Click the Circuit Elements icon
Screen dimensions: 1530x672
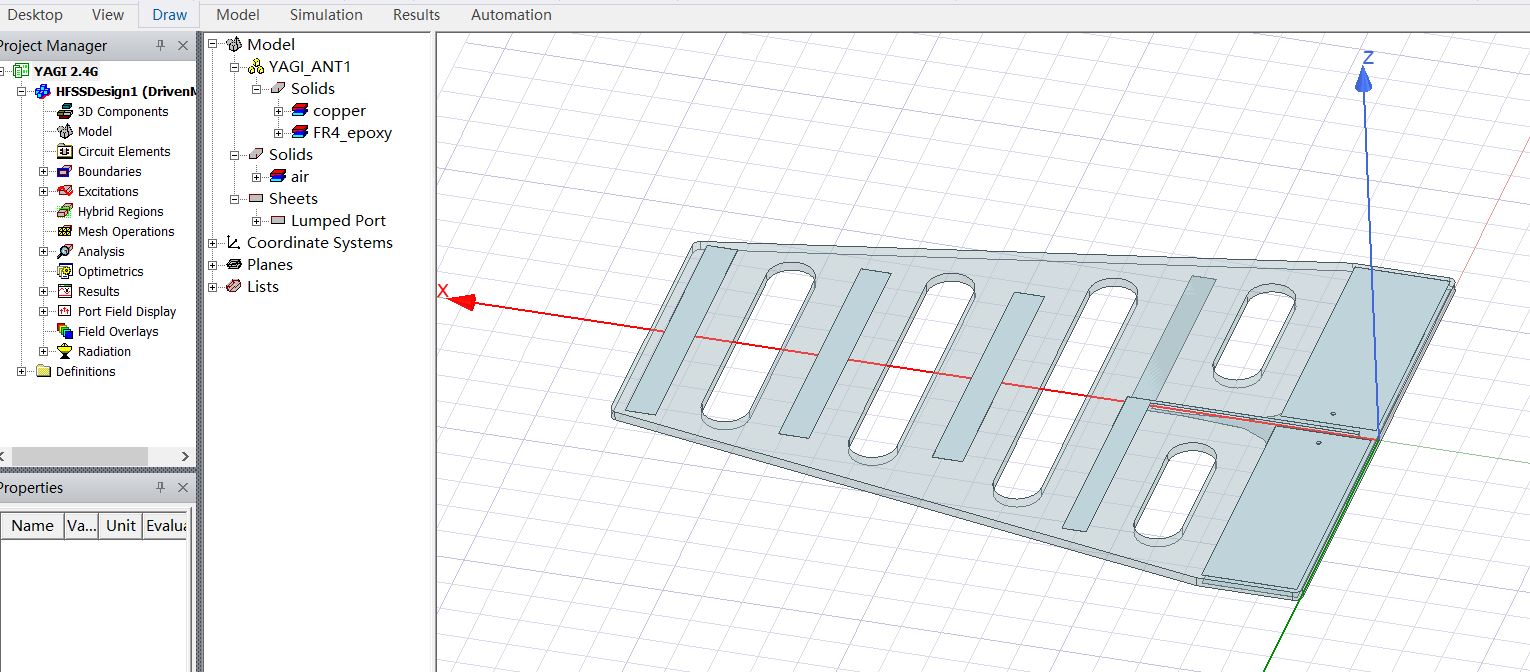click(x=65, y=151)
